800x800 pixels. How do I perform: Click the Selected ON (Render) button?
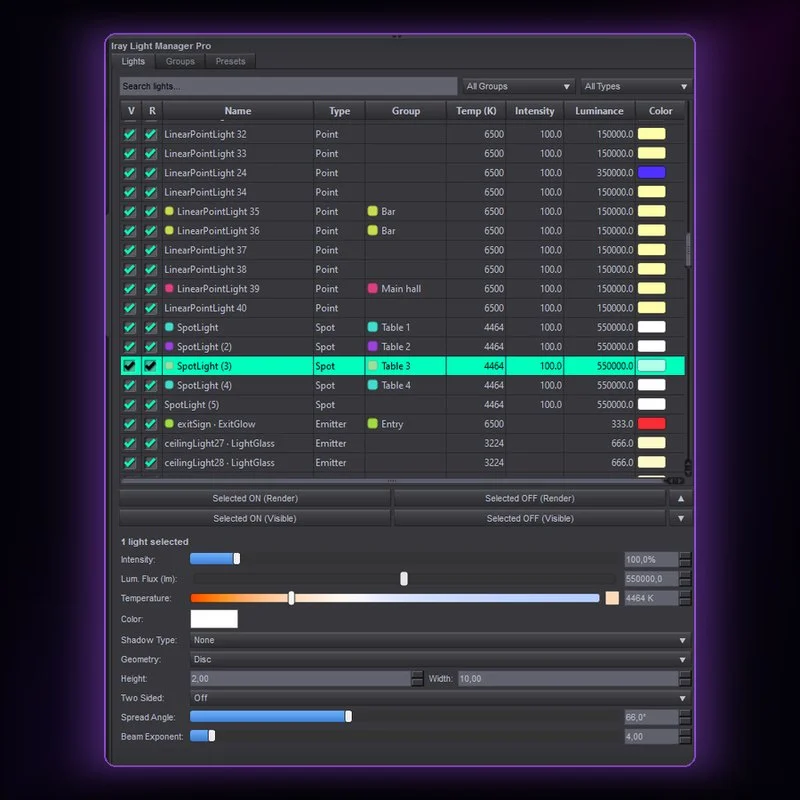(x=255, y=498)
